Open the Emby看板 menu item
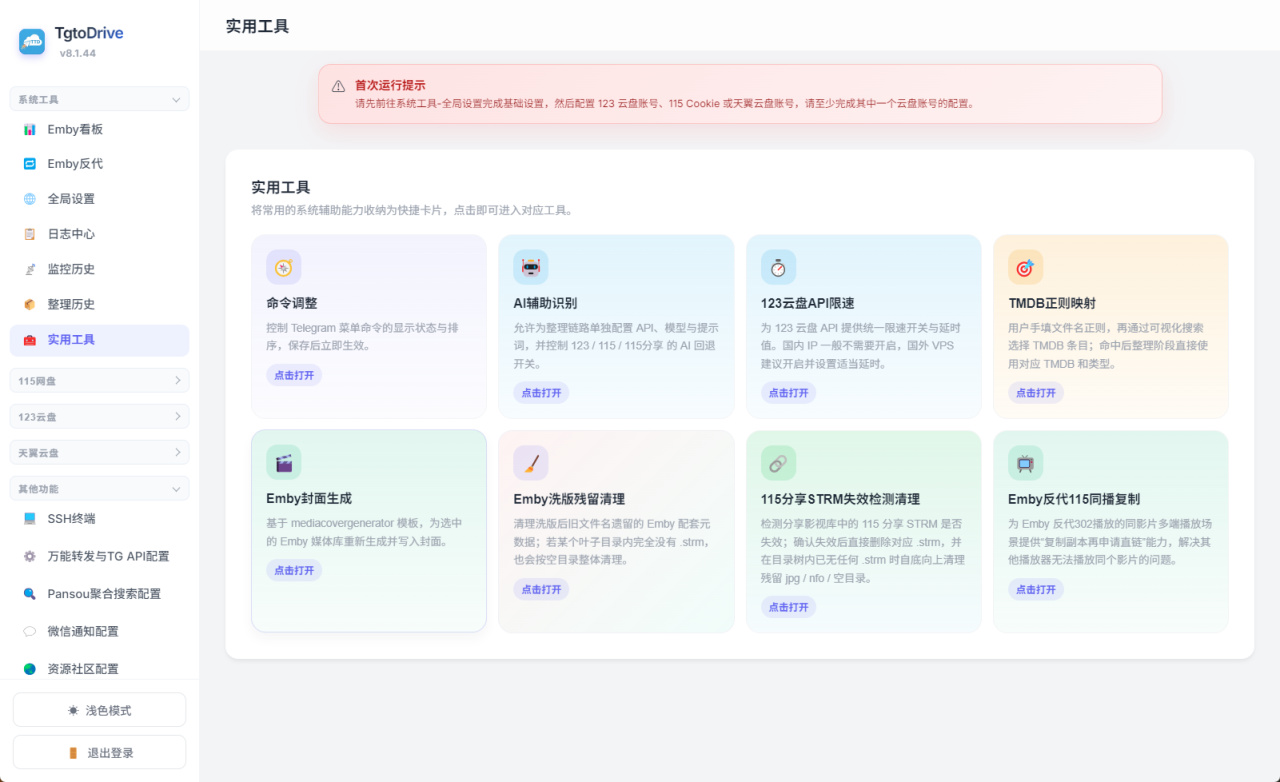This screenshot has width=1280, height=782. (99, 129)
